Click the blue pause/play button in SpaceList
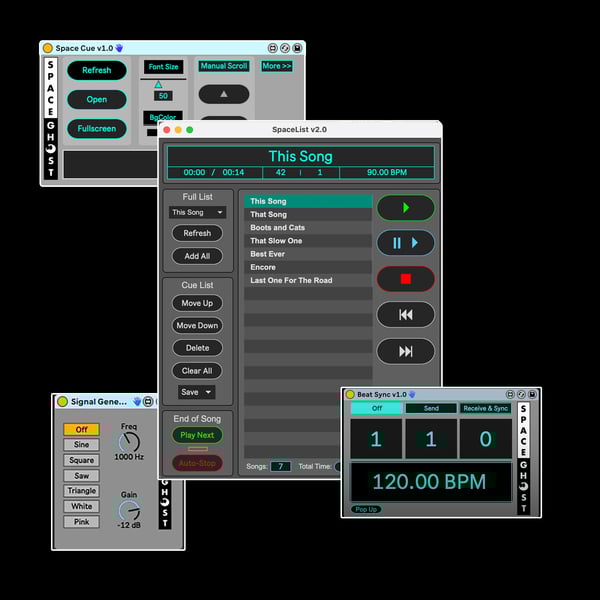Image resolution: width=600 pixels, height=600 pixels. pos(406,243)
